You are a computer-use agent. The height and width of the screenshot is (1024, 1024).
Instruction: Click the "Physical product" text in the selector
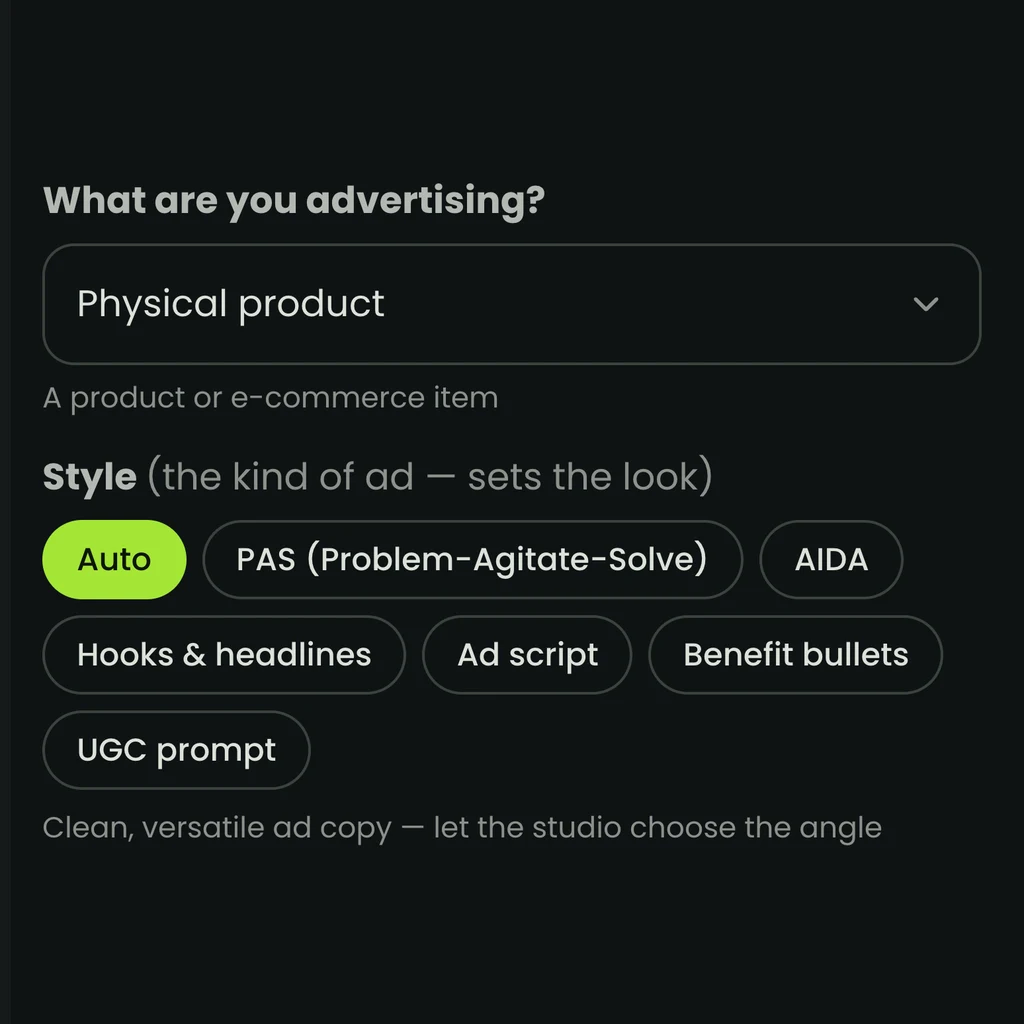coord(231,304)
